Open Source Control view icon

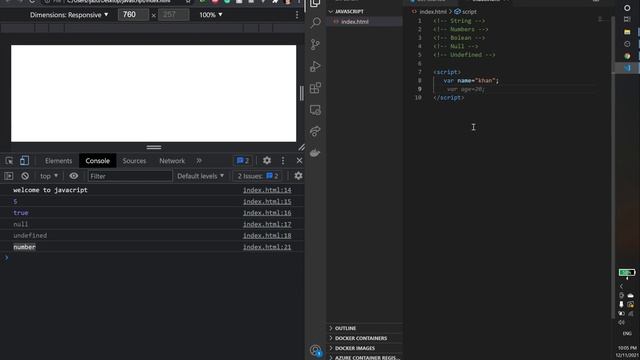click(x=315, y=44)
